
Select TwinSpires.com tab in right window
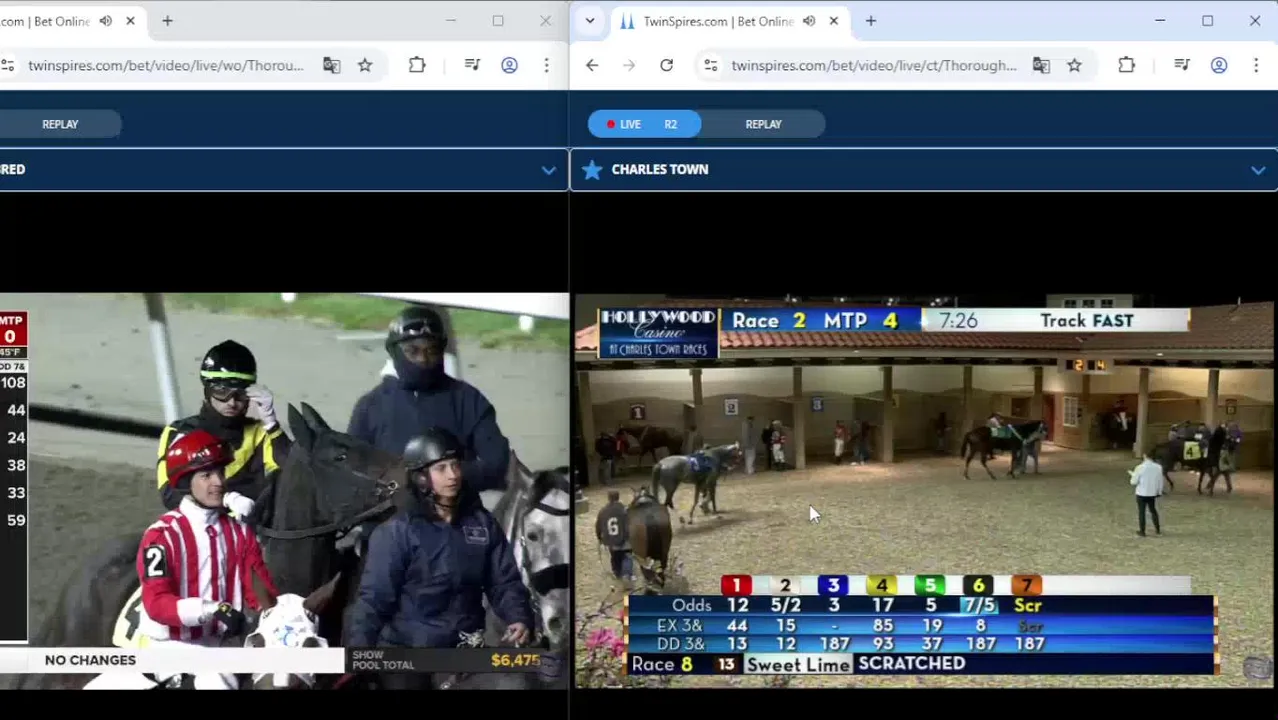pyautogui.click(x=718, y=21)
